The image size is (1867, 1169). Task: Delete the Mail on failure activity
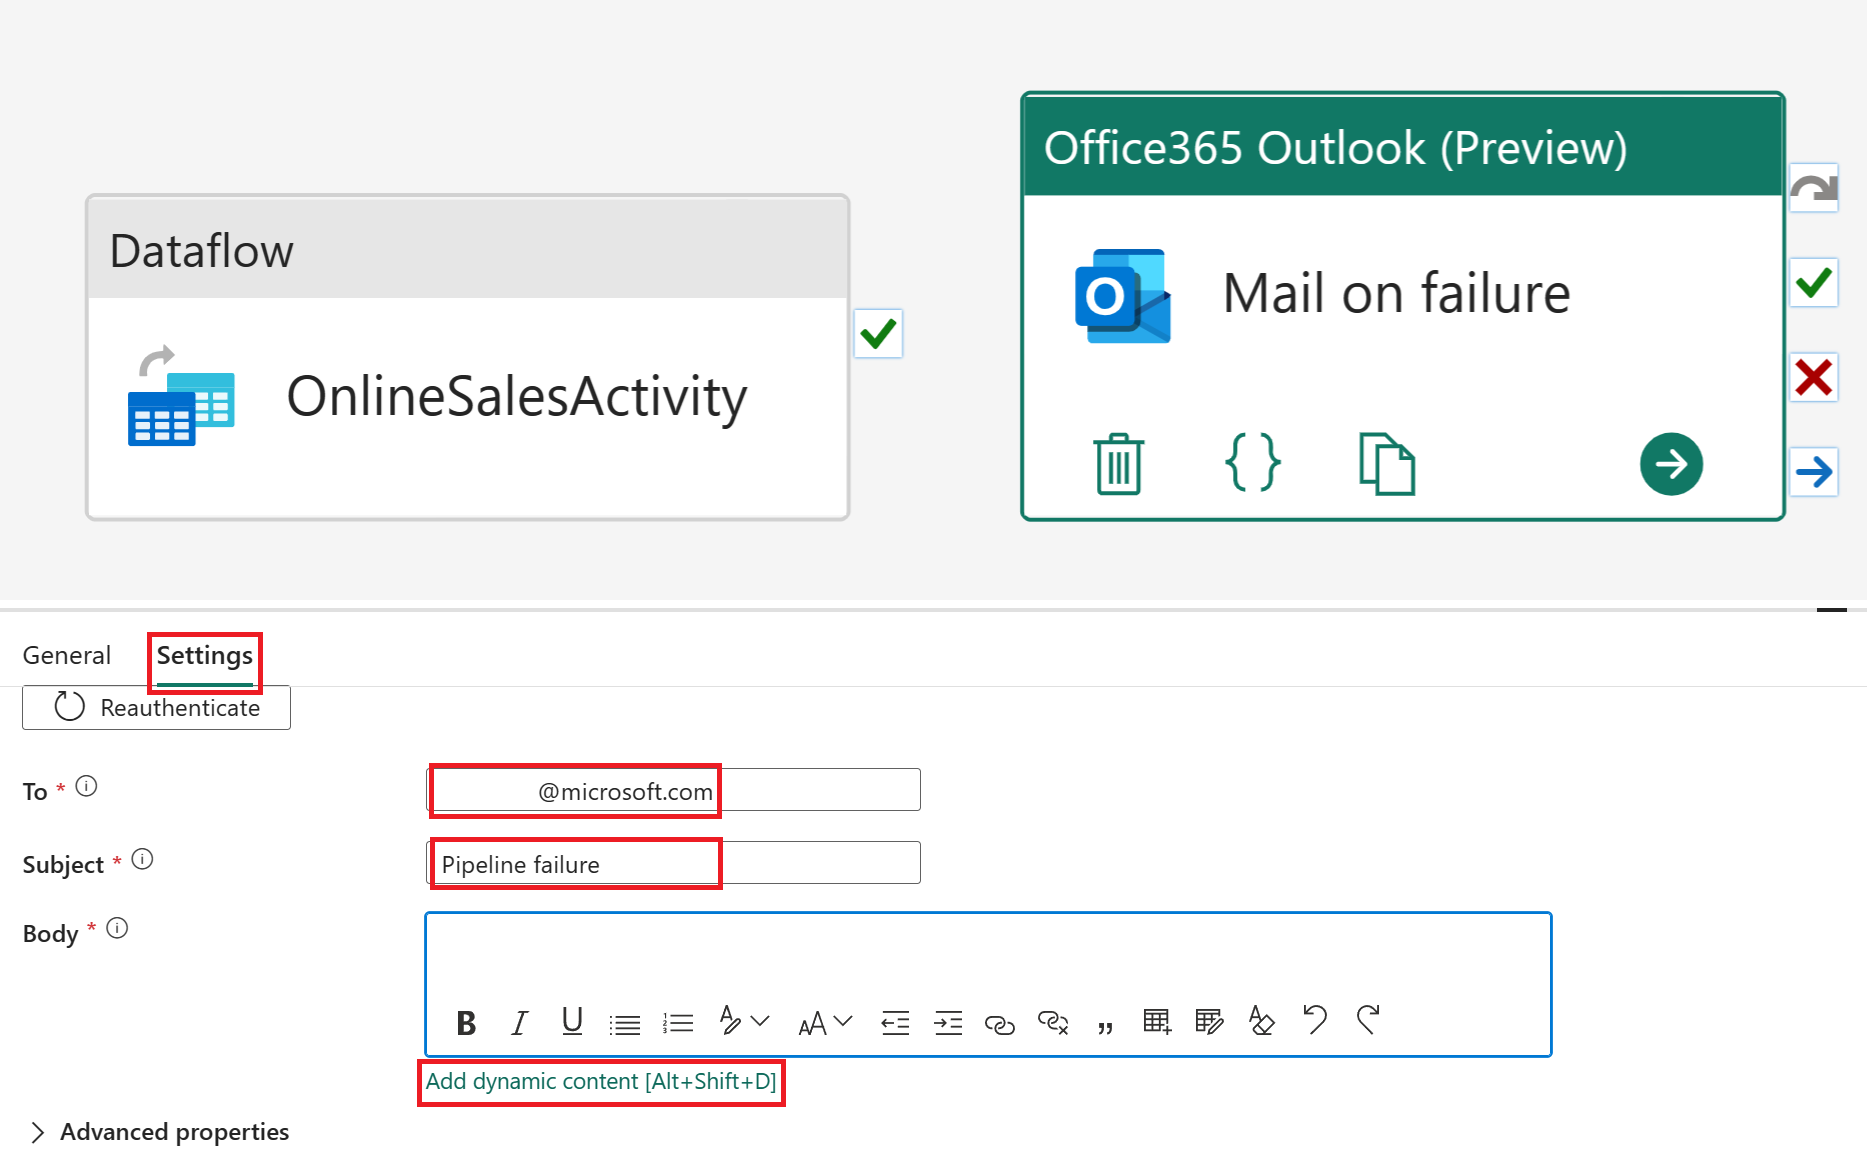point(1117,463)
